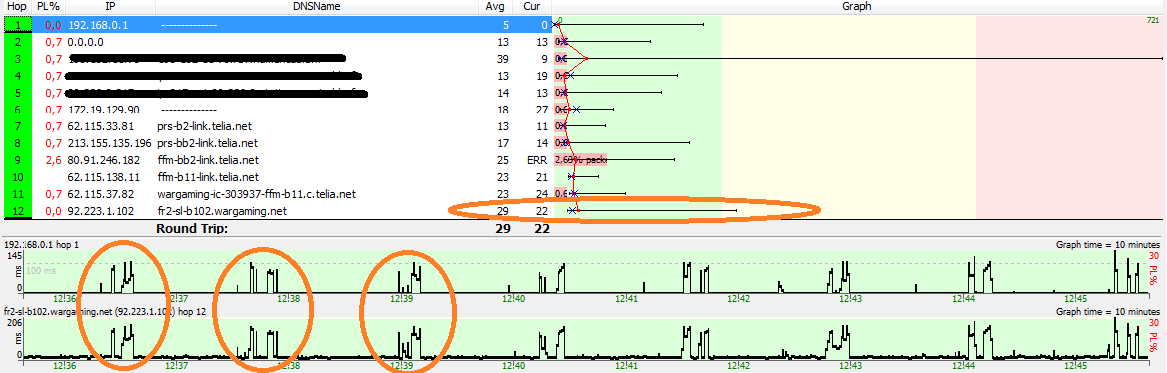1167x373 pixels.
Task: Click the Graph column header
Action: coord(857,6)
